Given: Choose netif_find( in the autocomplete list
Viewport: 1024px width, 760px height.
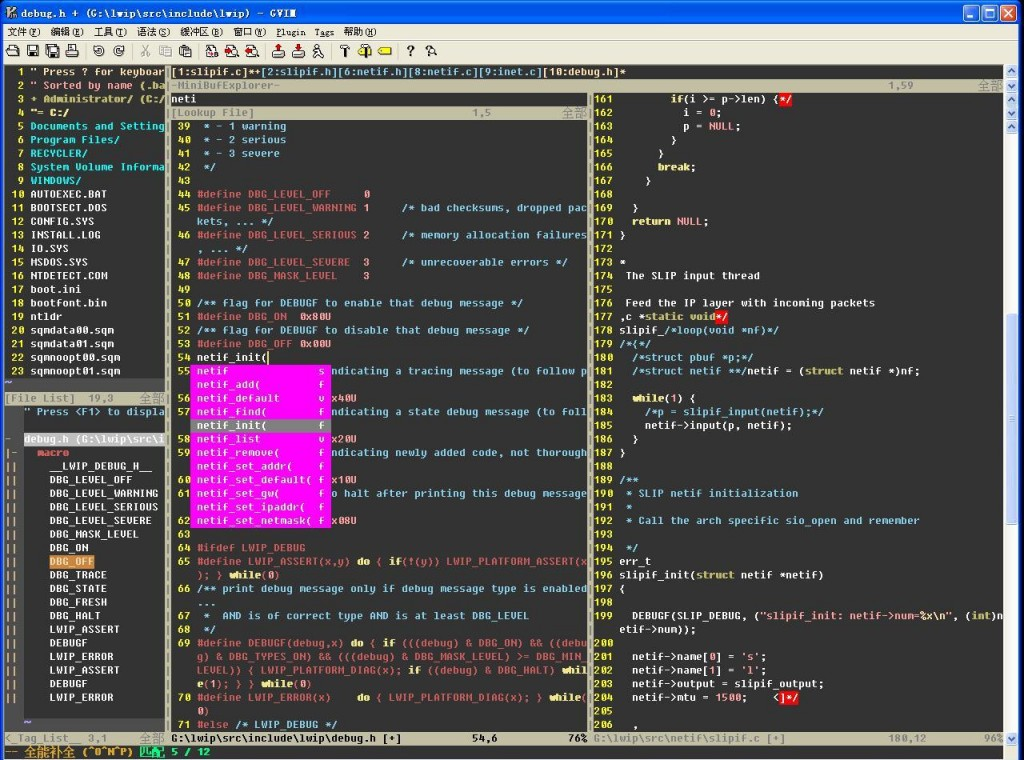Looking at the screenshot, I should [x=231, y=412].
